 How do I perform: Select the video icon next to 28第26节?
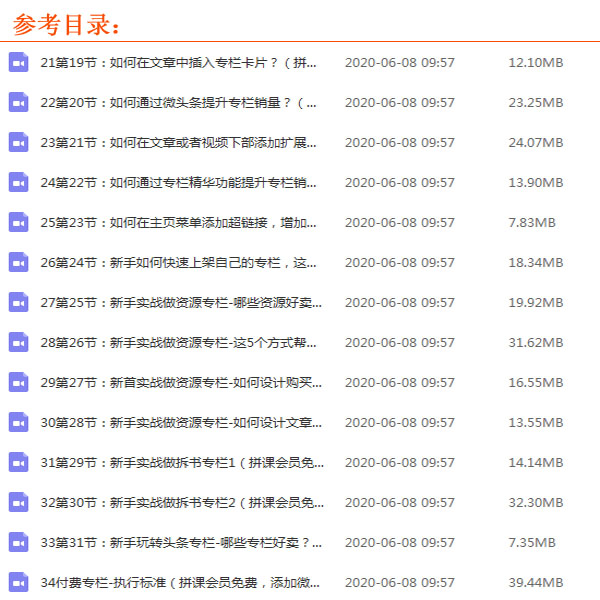point(18,342)
